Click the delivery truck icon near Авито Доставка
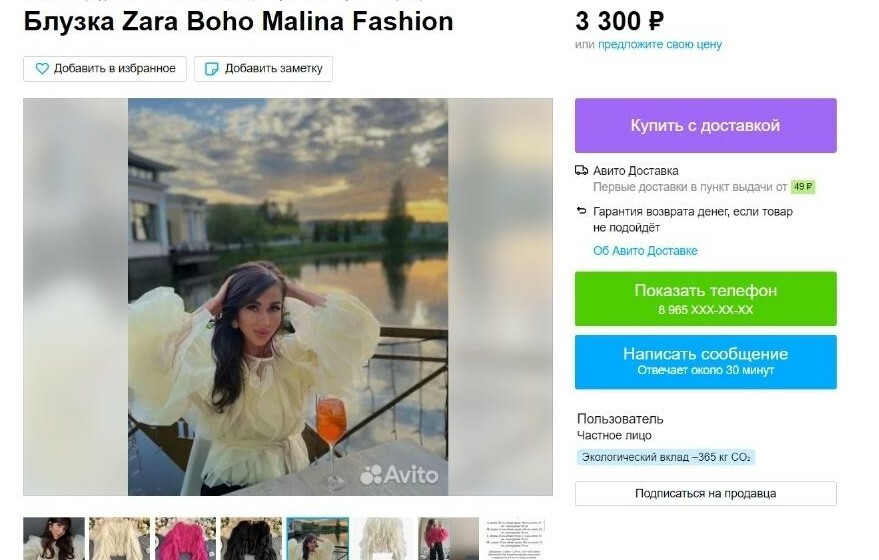The width and height of the screenshot is (879, 560). pos(581,170)
